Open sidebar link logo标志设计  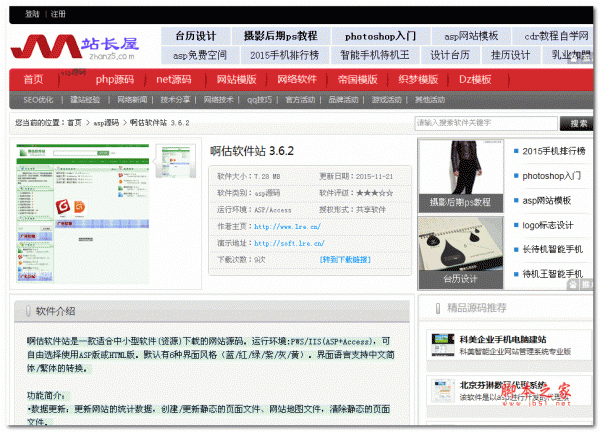pos(548,225)
